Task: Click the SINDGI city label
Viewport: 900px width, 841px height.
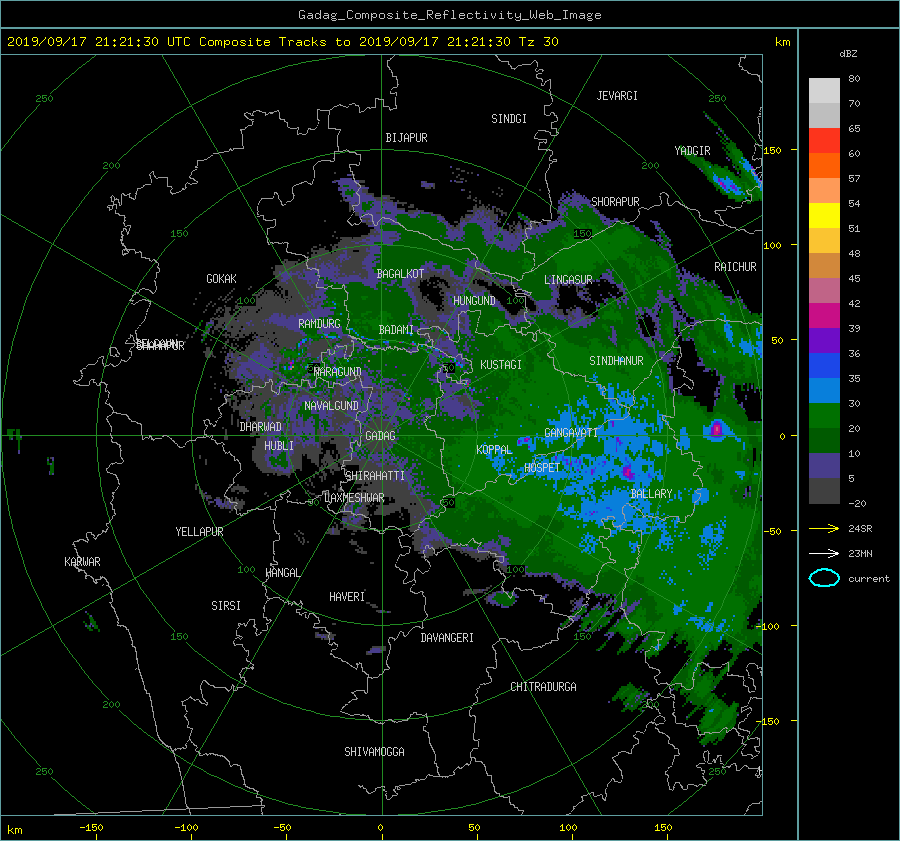Action: [509, 119]
